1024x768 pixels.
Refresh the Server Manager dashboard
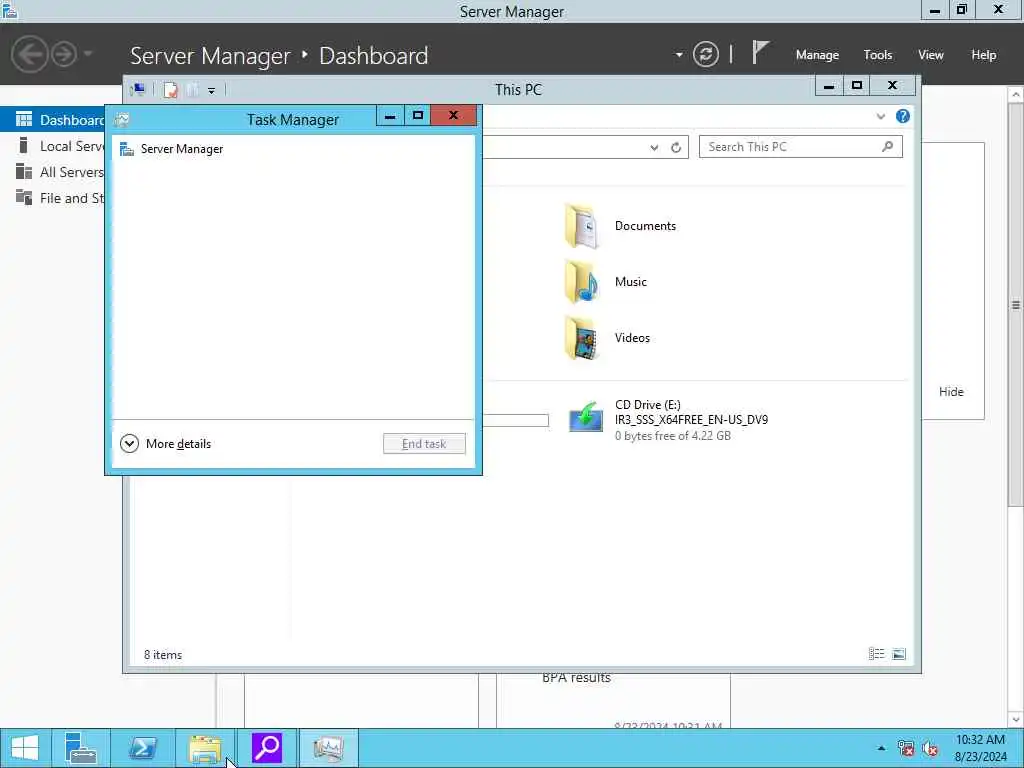coord(706,54)
